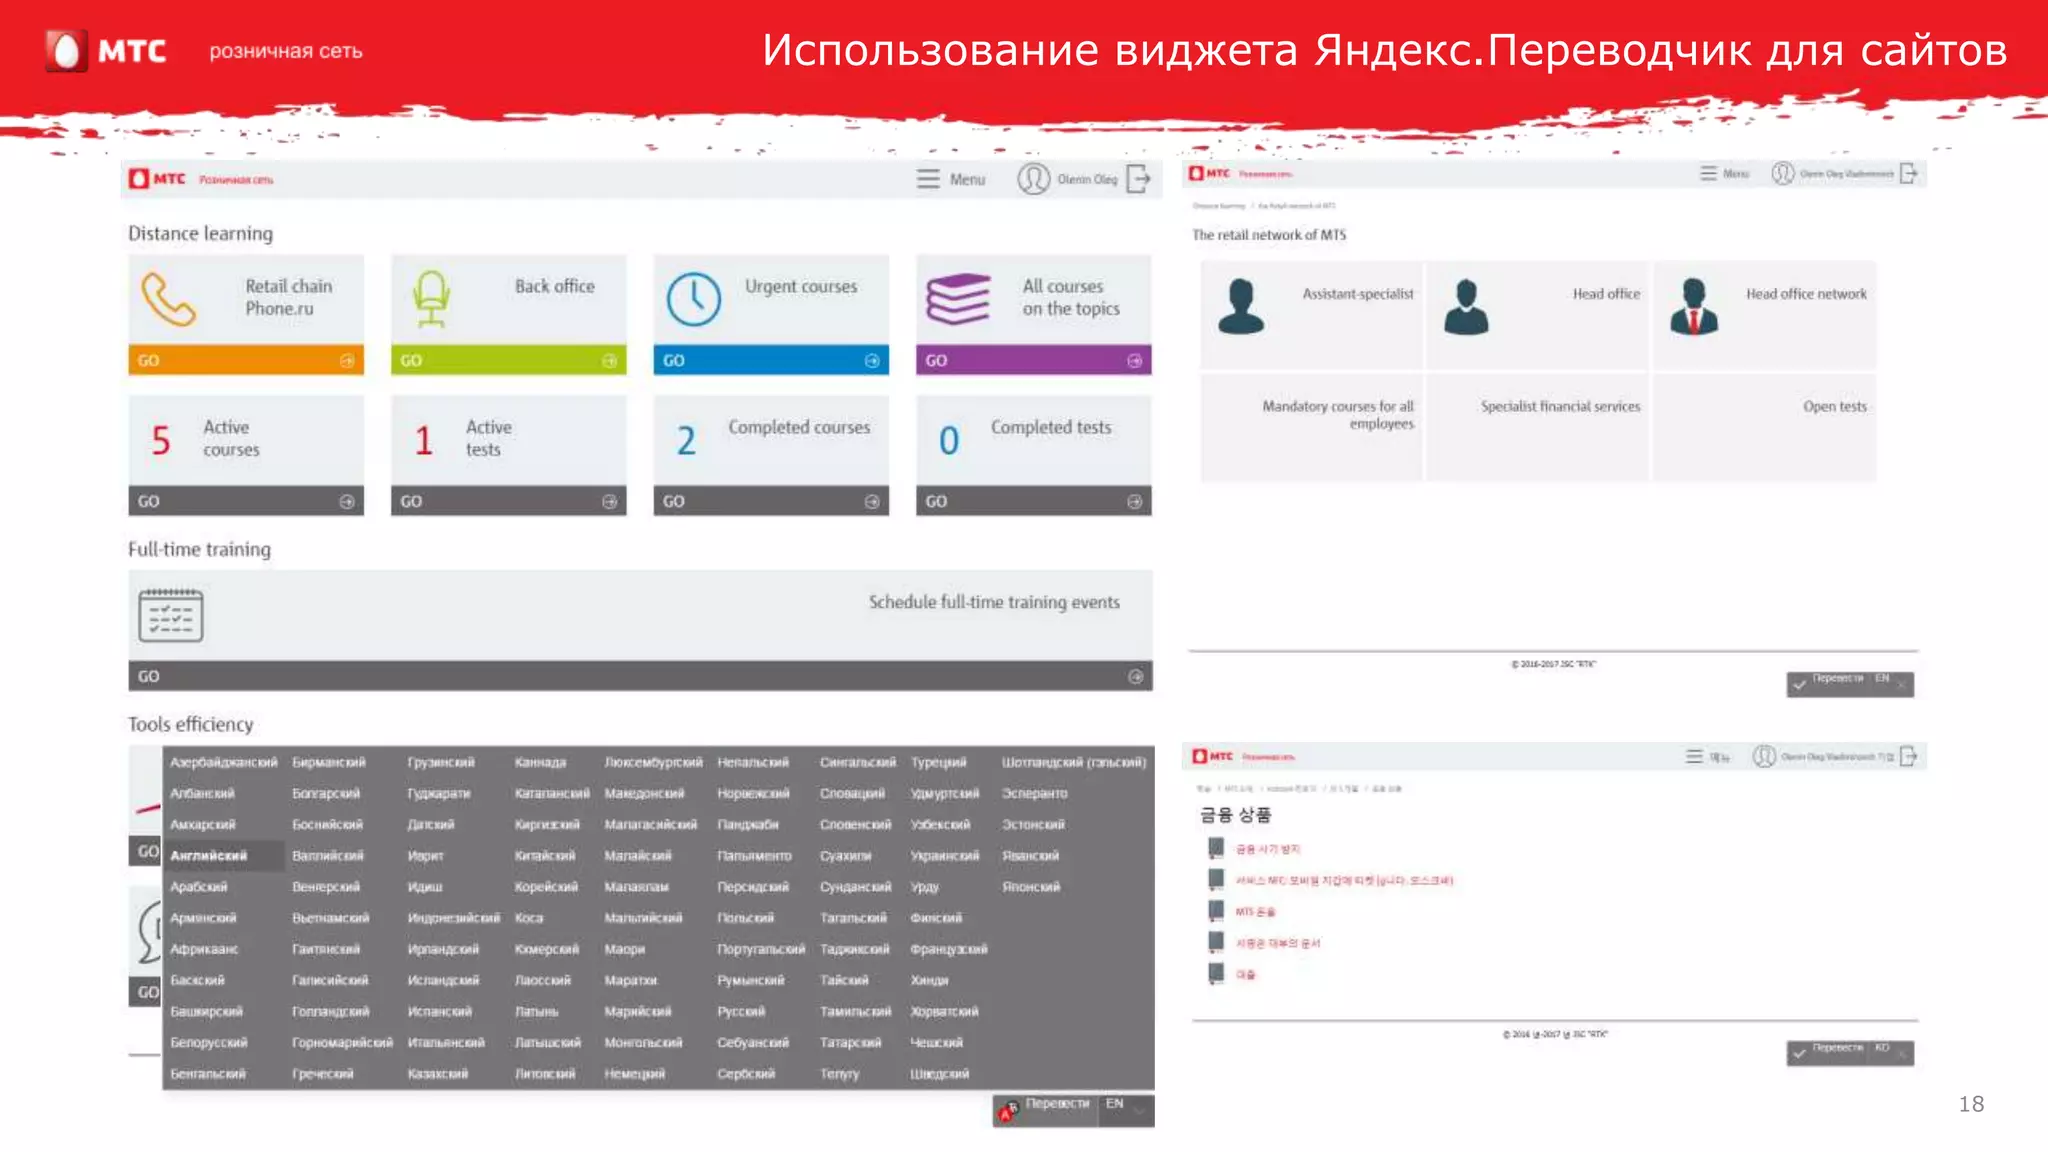Screen dimensions: 2048x1152
Task: Click MTC logo in Korean window
Action: tap(1213, 756)
